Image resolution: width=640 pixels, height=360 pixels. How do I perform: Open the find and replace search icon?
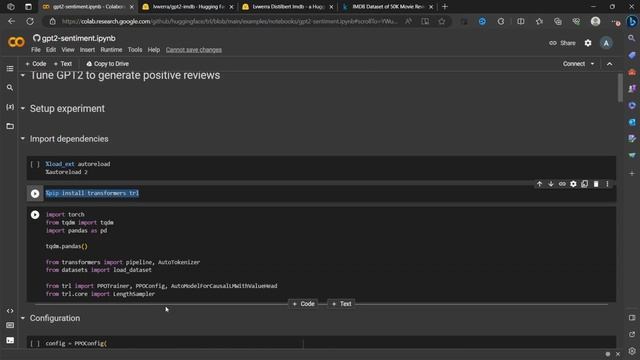[x=10, y=88]
